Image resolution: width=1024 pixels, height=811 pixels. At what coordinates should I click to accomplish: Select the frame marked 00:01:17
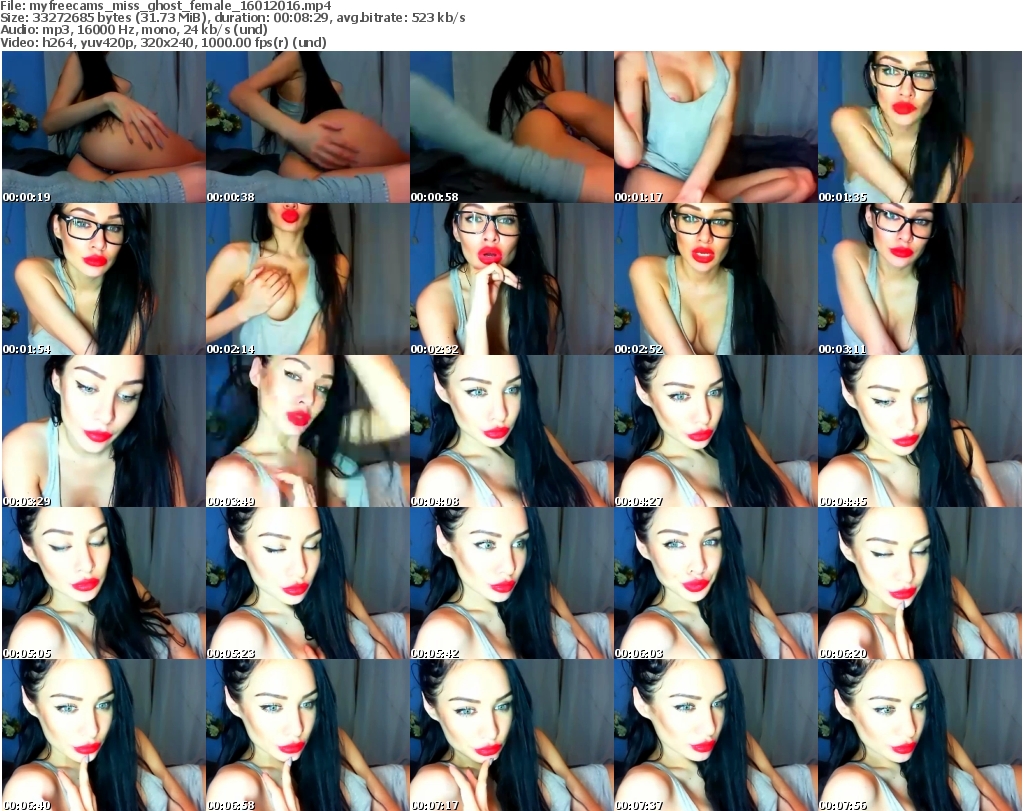(716, 127)
